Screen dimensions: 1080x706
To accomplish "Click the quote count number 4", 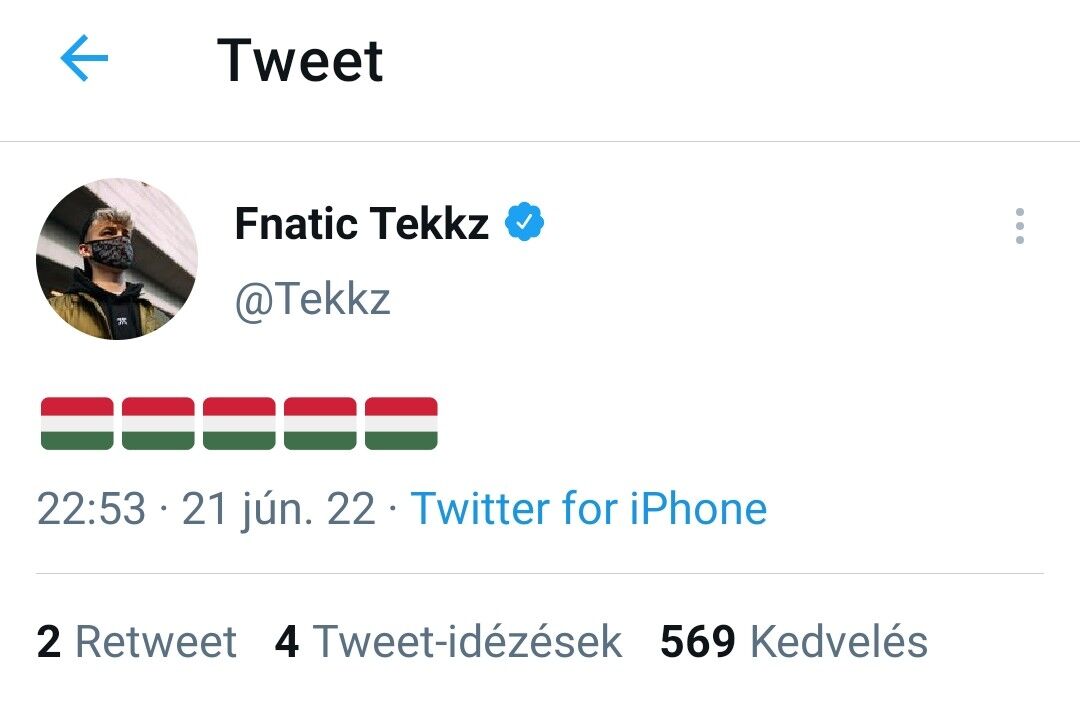I will [x=287, y=642].
